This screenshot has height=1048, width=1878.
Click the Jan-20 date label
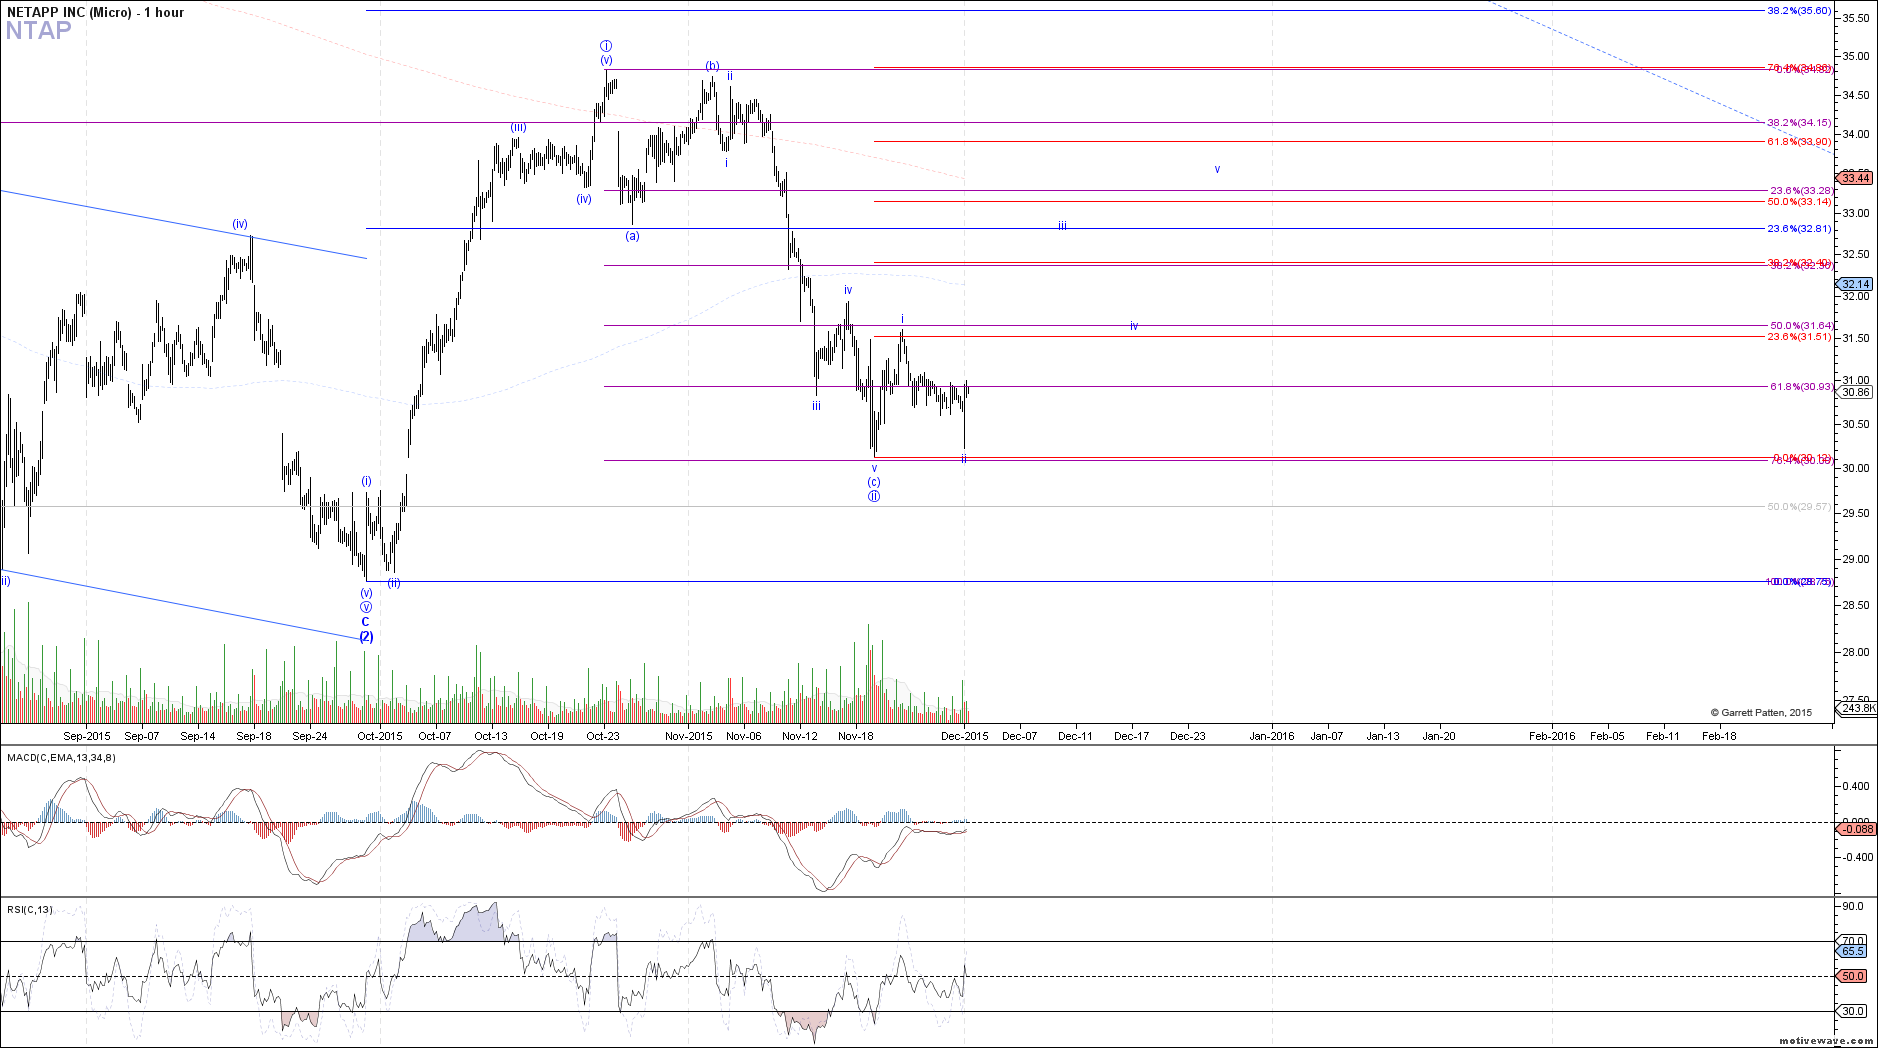point(1439,736)
